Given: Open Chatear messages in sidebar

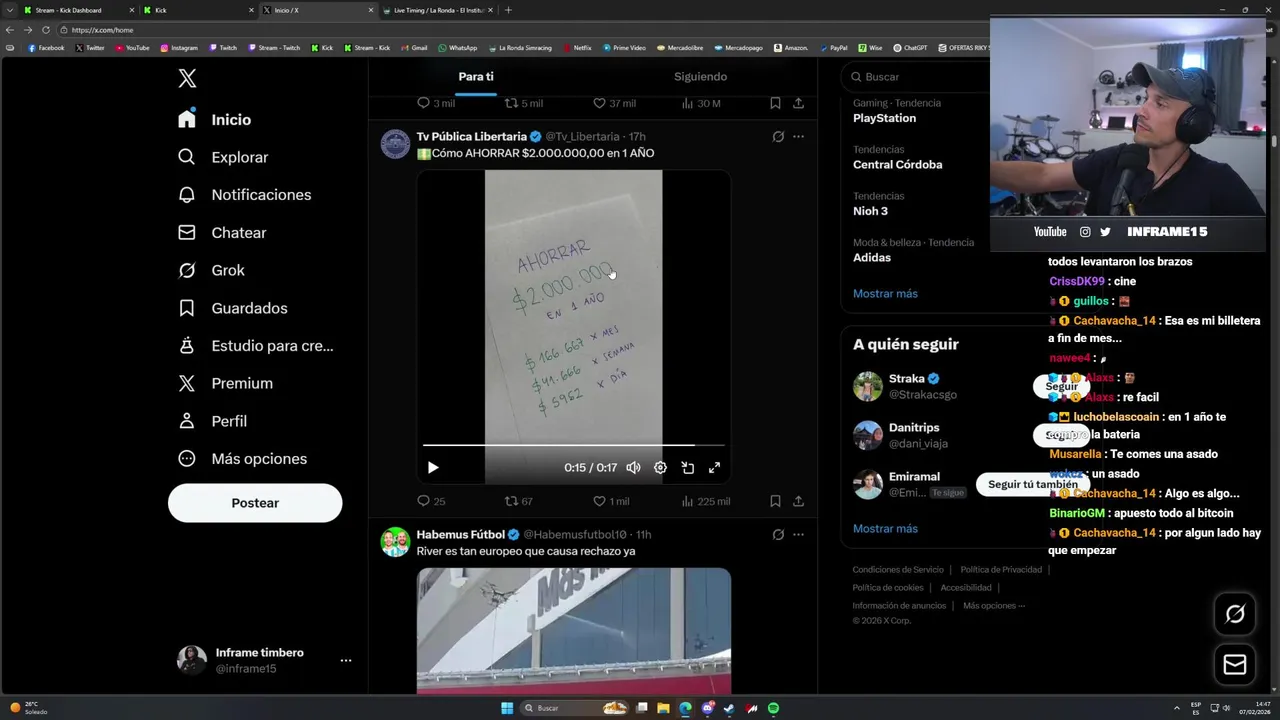Looking at the screenshot, I should point(223,232).
